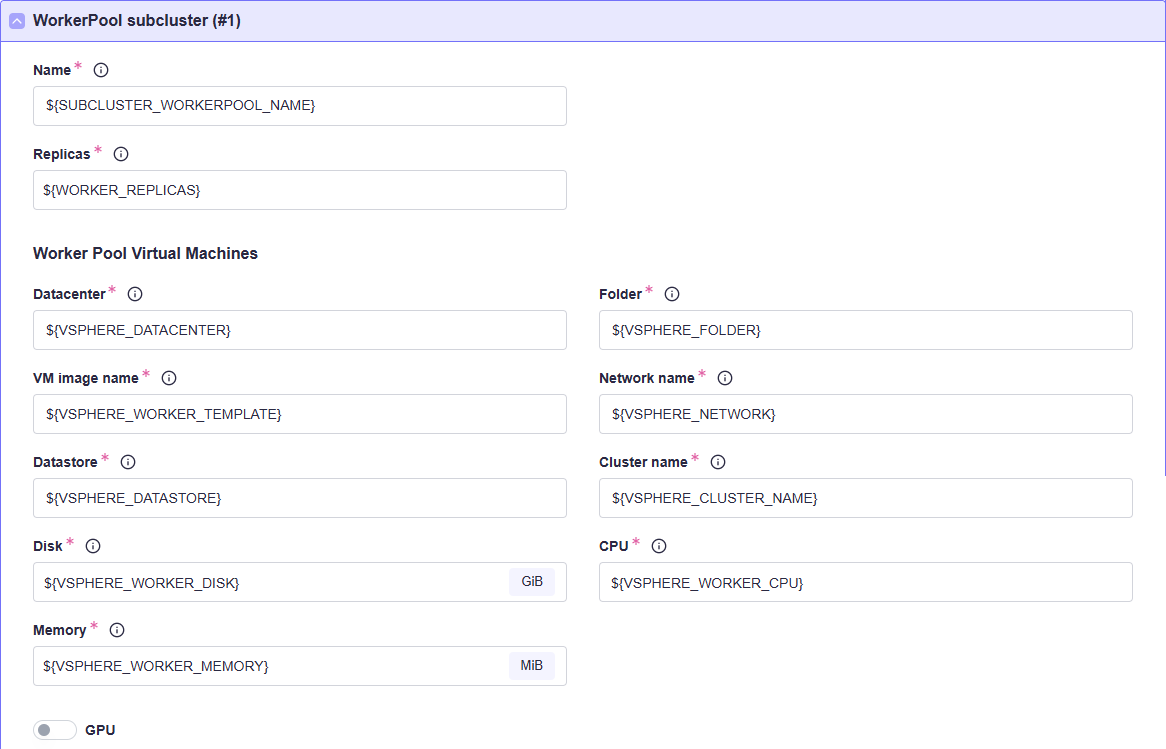Collapse the WorkerPool subcluster (#1) section
This screenshot has height=749, width=1166.
pyautogui.click(x=17, y=21)
